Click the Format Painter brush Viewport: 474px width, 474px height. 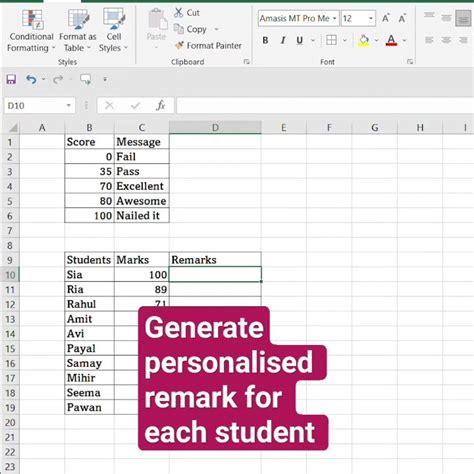[179, 45]
